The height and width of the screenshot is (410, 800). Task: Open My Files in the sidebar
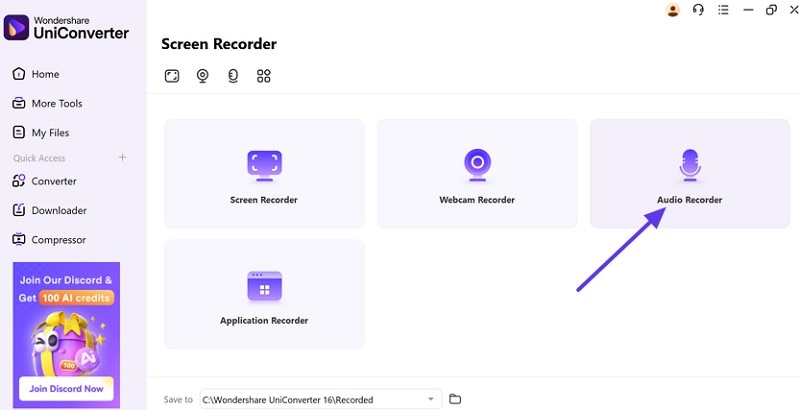click(40, 133)
